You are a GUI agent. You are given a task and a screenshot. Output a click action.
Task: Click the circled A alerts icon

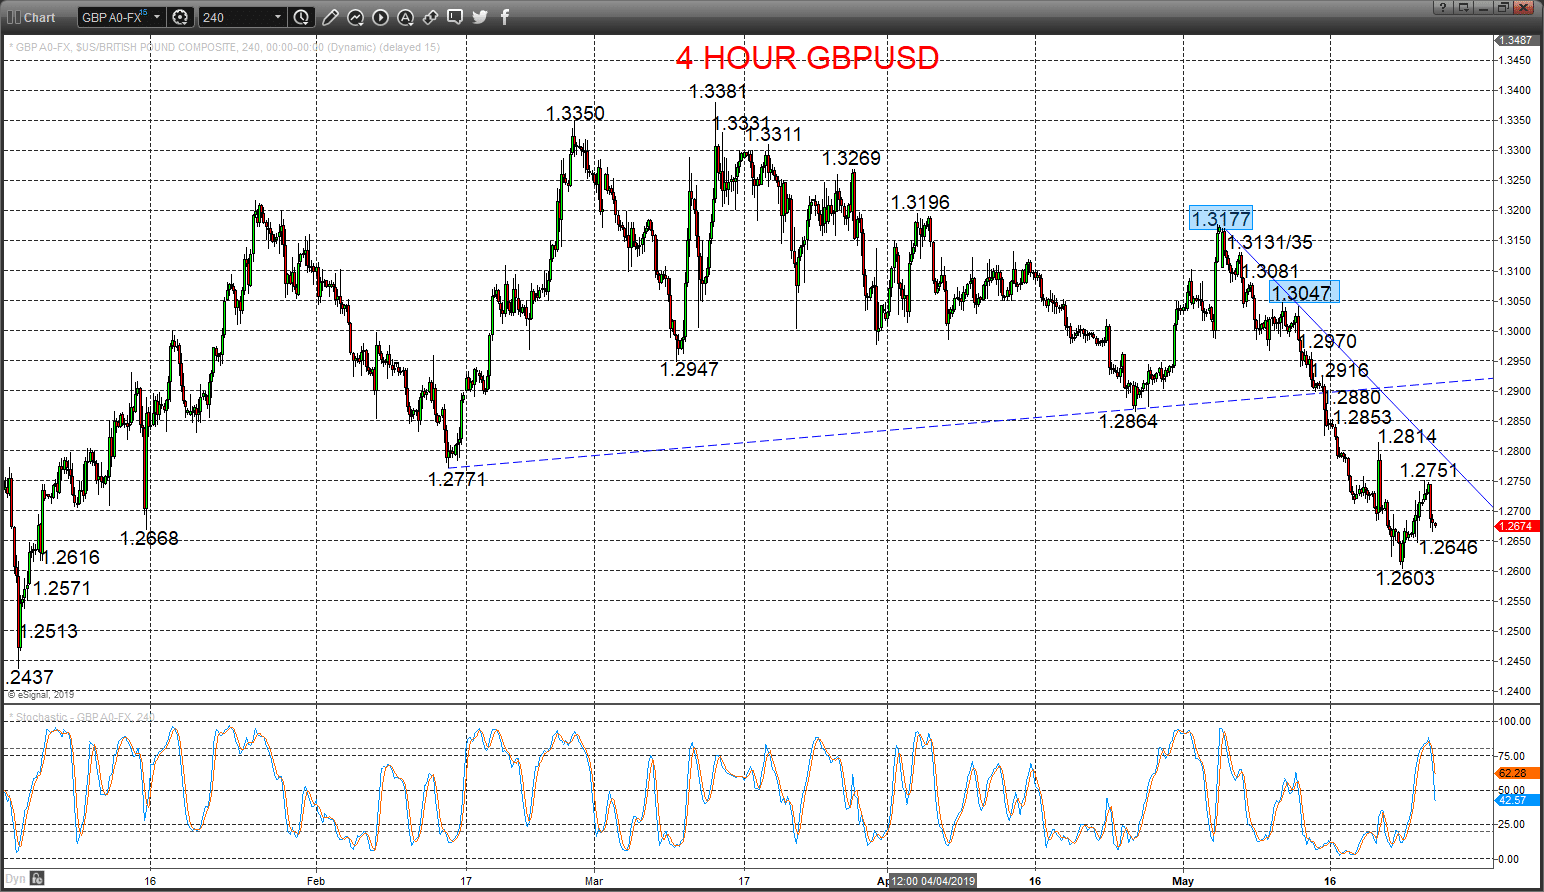tap(405, 17)
